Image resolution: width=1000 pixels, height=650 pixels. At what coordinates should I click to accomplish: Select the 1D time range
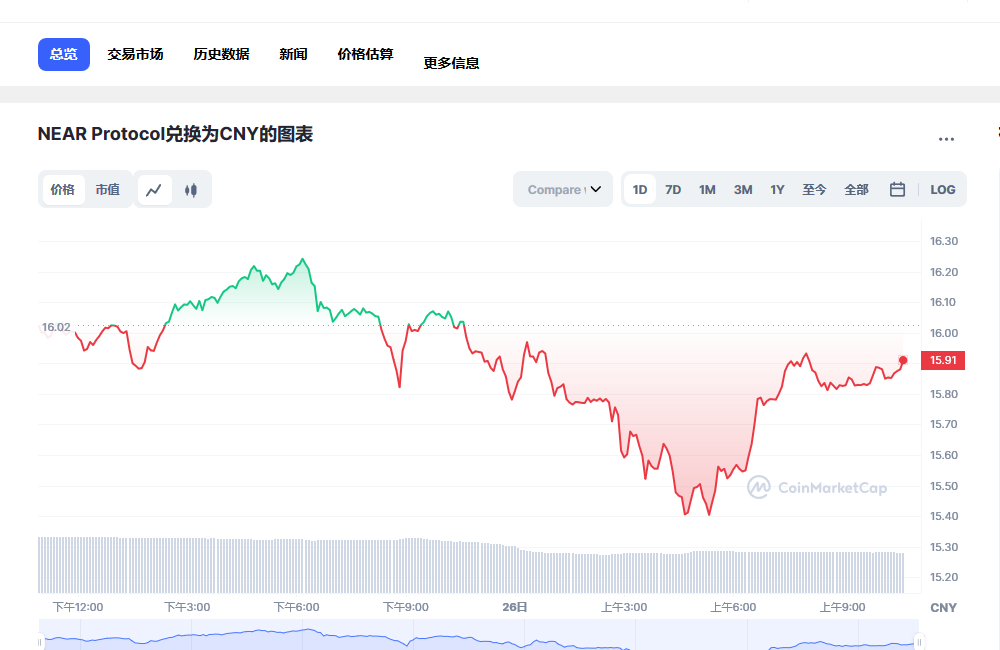[x=640, y=189]
